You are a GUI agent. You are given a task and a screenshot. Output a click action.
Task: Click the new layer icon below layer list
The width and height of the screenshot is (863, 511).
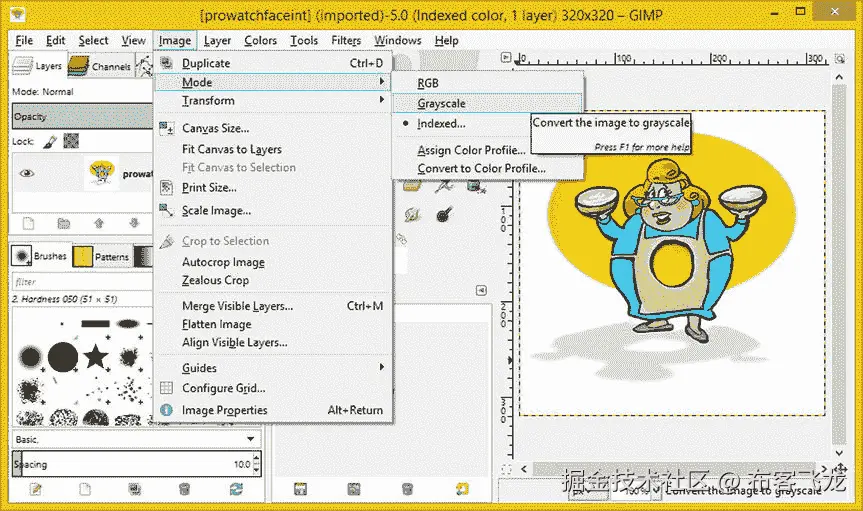click(x=29, y=223)
